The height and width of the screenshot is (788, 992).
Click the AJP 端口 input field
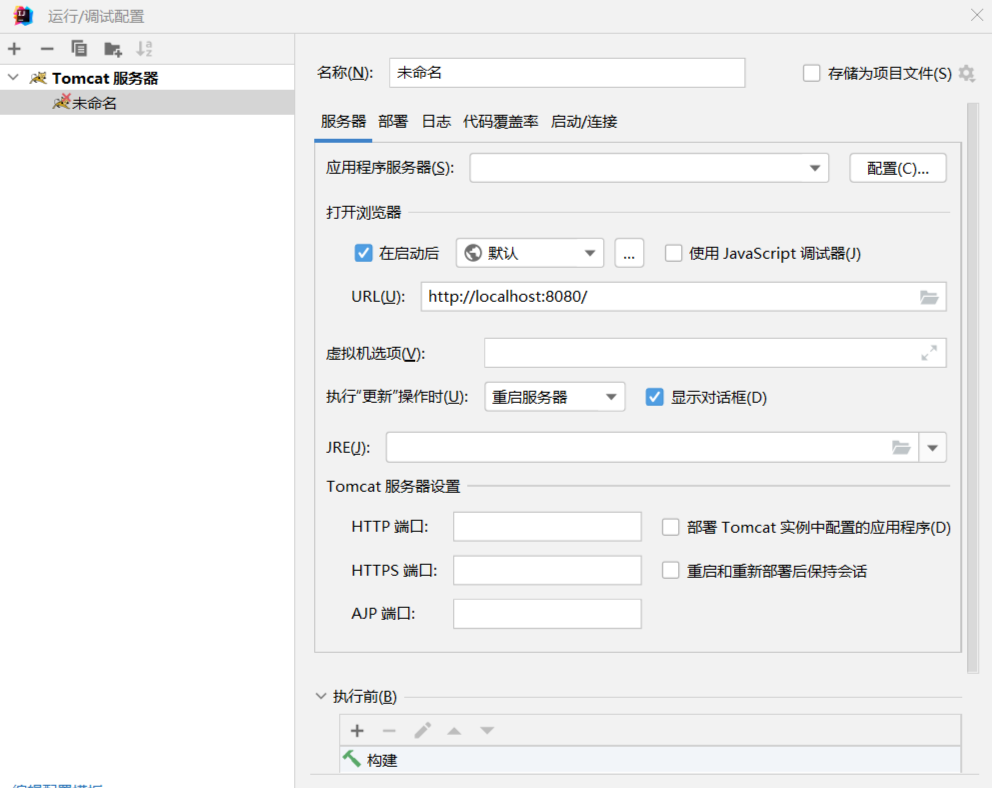547,613
